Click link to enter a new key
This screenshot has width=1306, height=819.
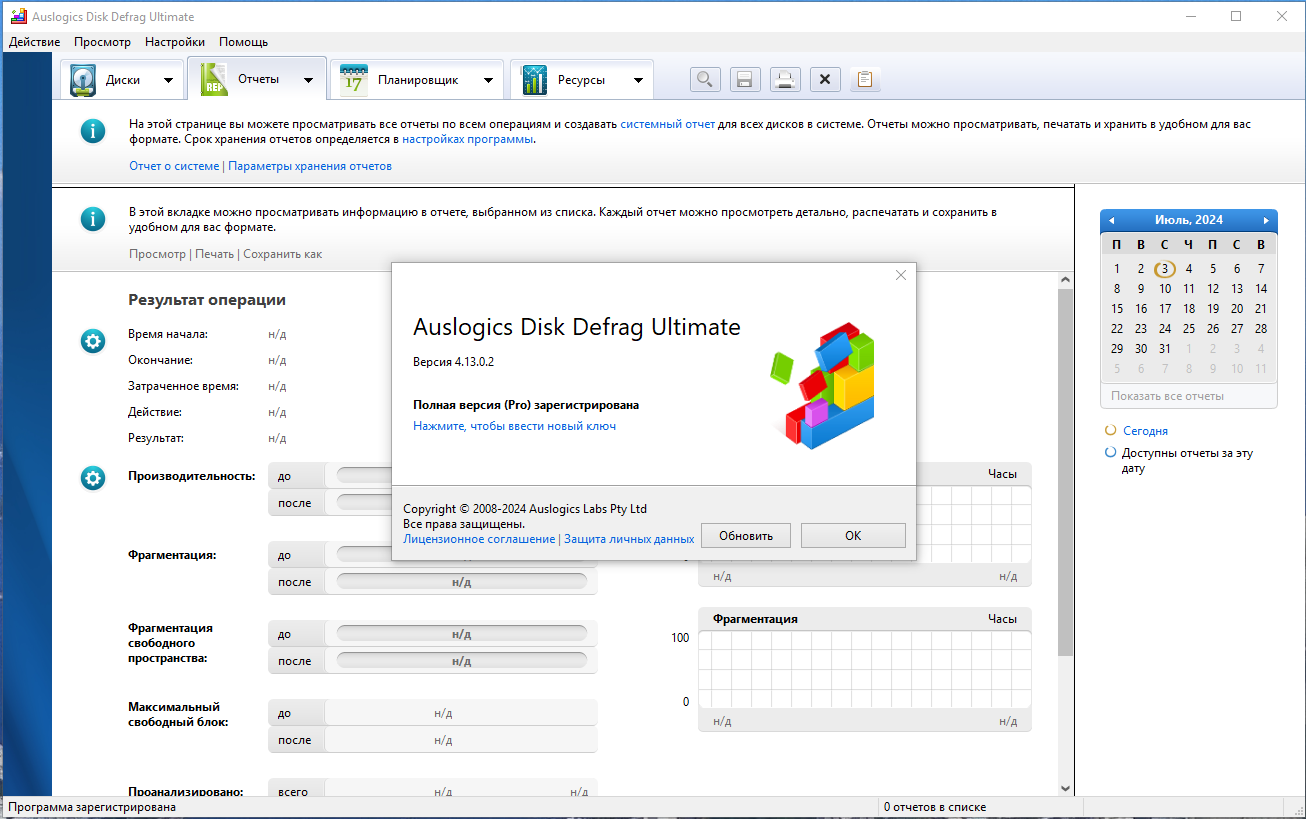[514, 426]
